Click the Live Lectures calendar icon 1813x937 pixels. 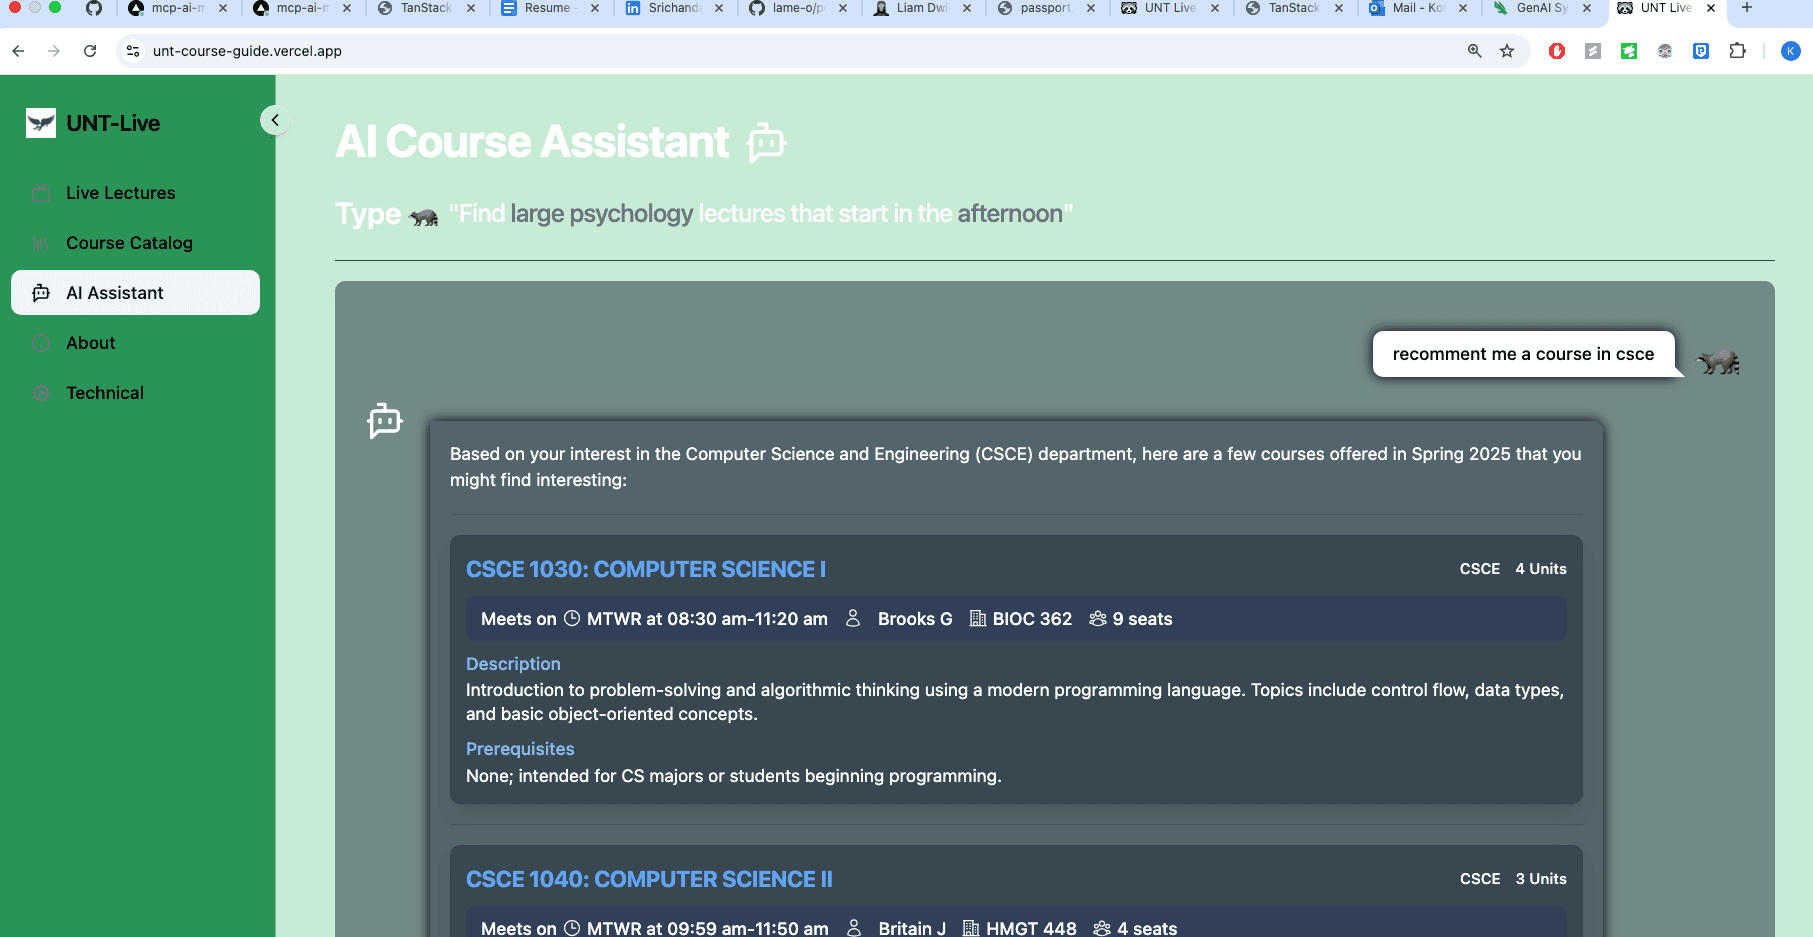tap(41, 193)
